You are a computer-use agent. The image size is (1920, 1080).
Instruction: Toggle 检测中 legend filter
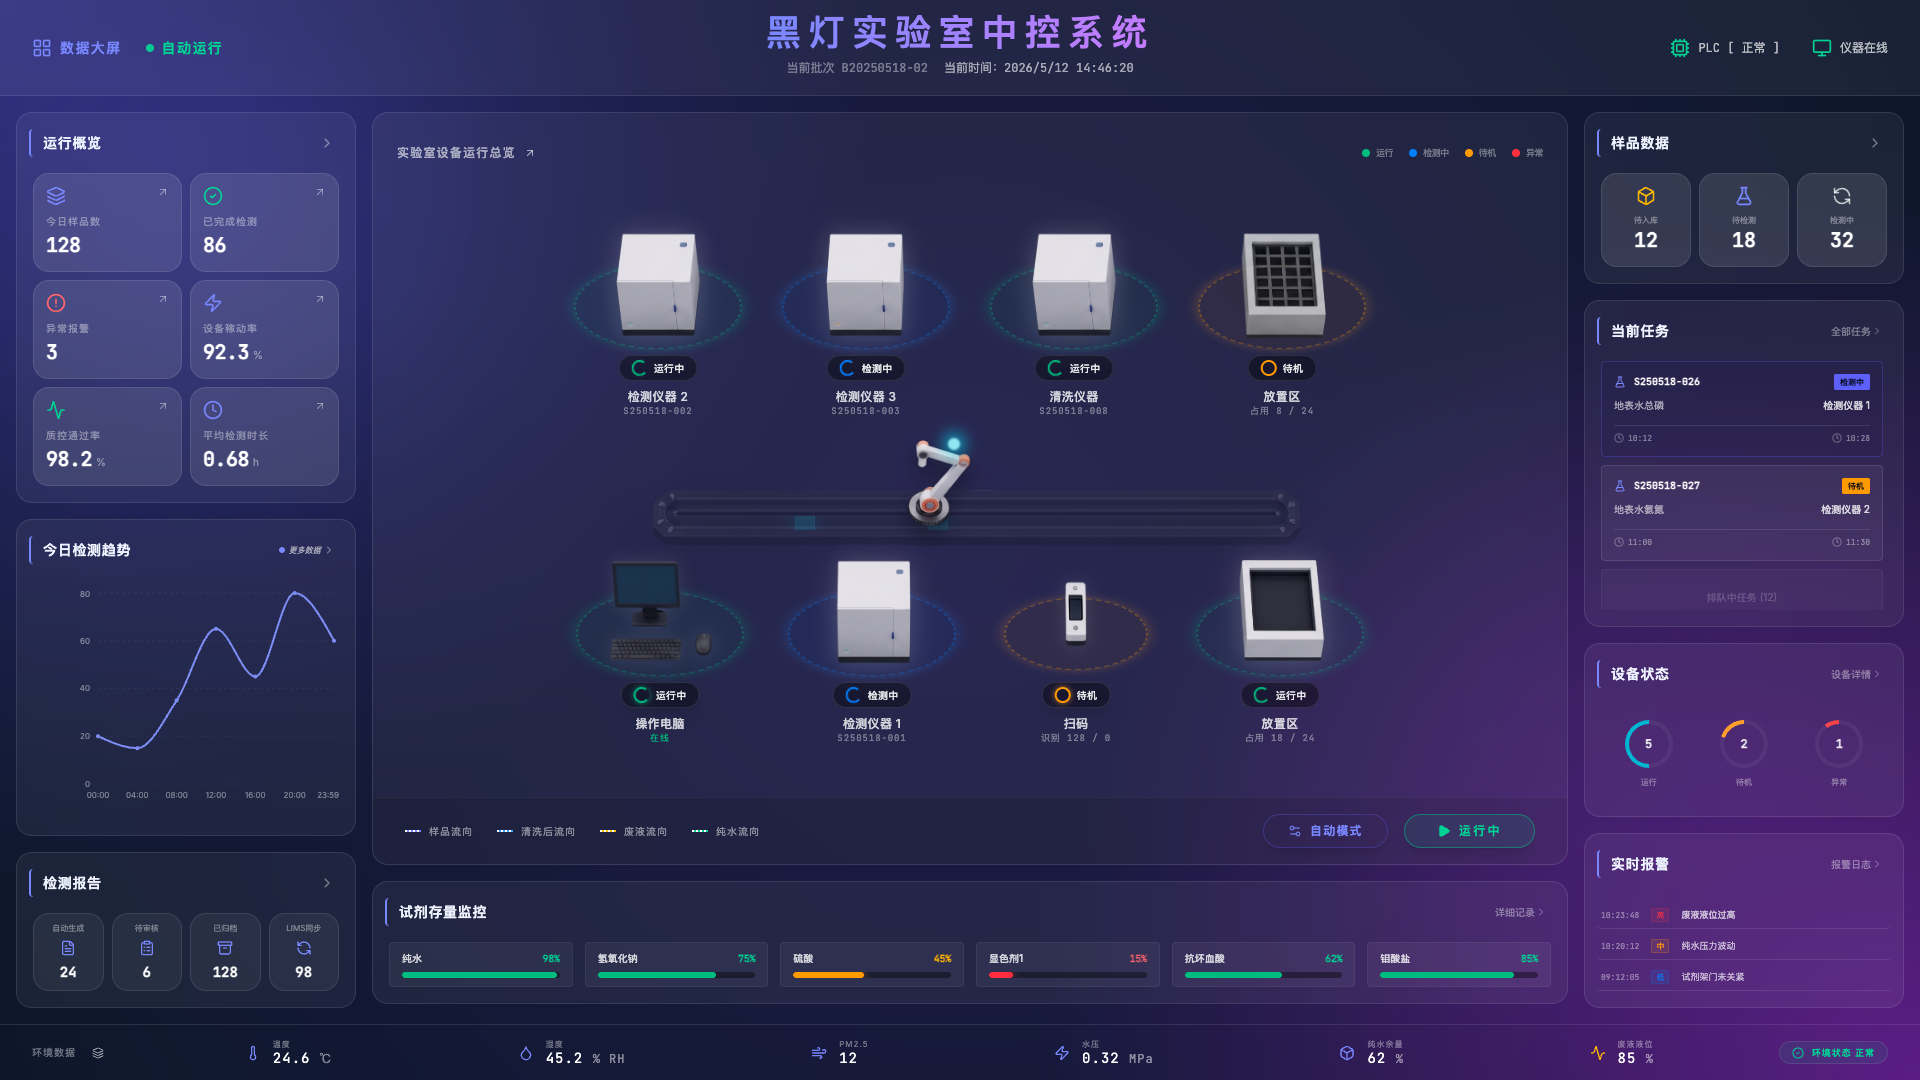1429,153
